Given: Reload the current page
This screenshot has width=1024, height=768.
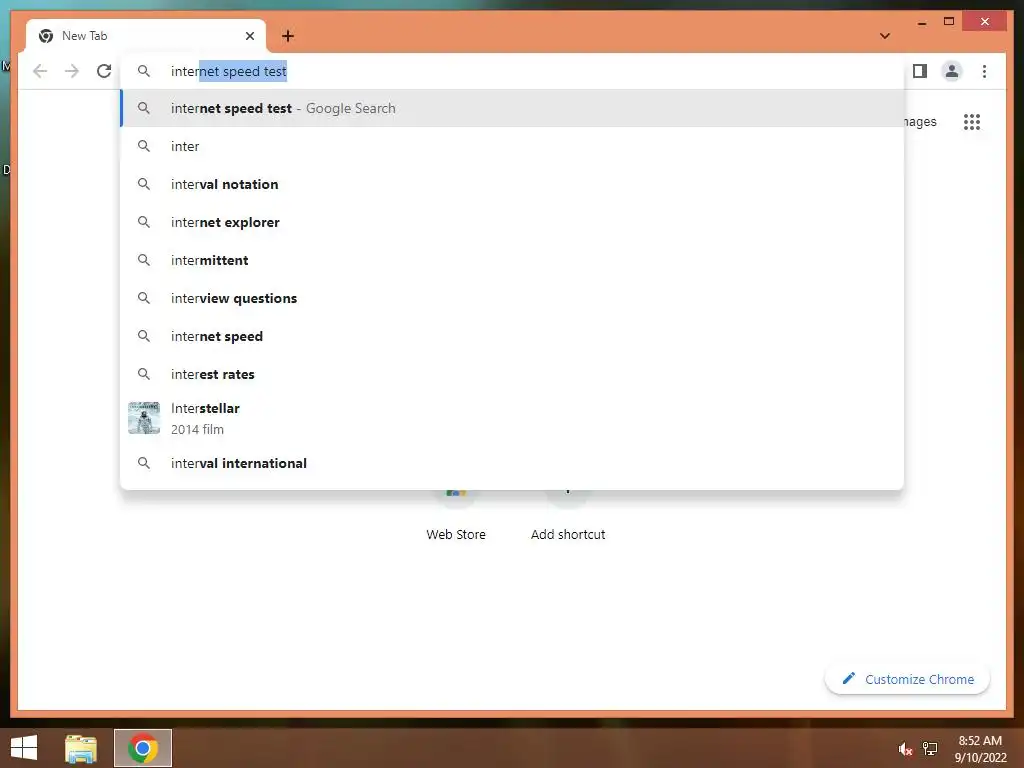Looking at the screenshot, I should (104, 71).
